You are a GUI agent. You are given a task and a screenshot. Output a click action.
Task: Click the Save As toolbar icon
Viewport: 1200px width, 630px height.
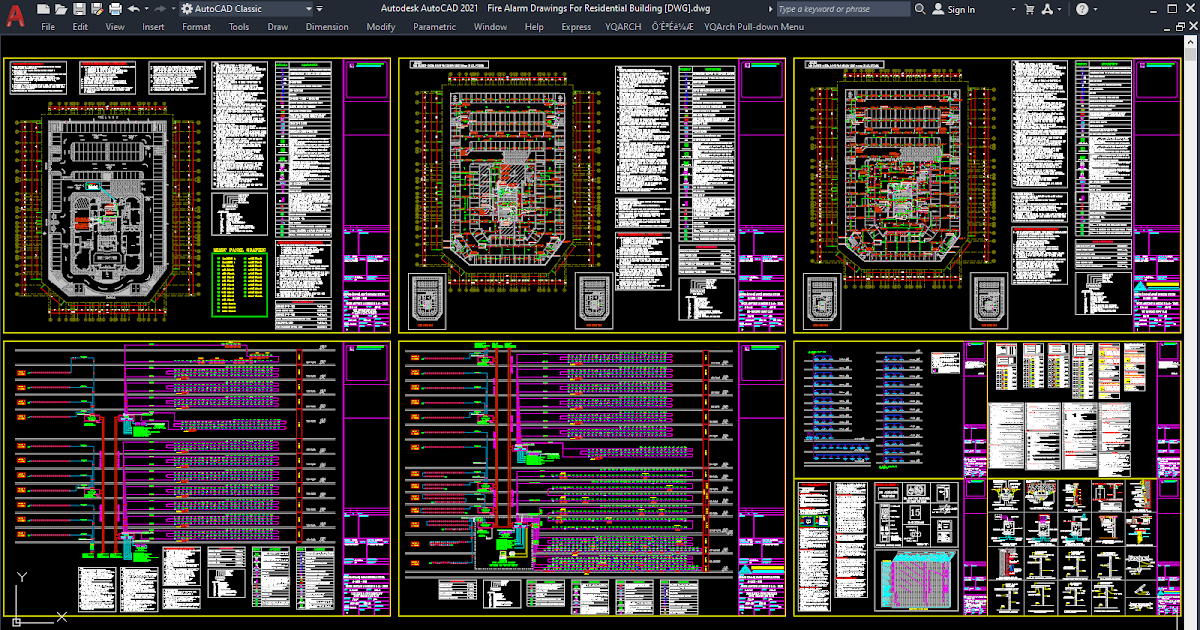point(96,10)
